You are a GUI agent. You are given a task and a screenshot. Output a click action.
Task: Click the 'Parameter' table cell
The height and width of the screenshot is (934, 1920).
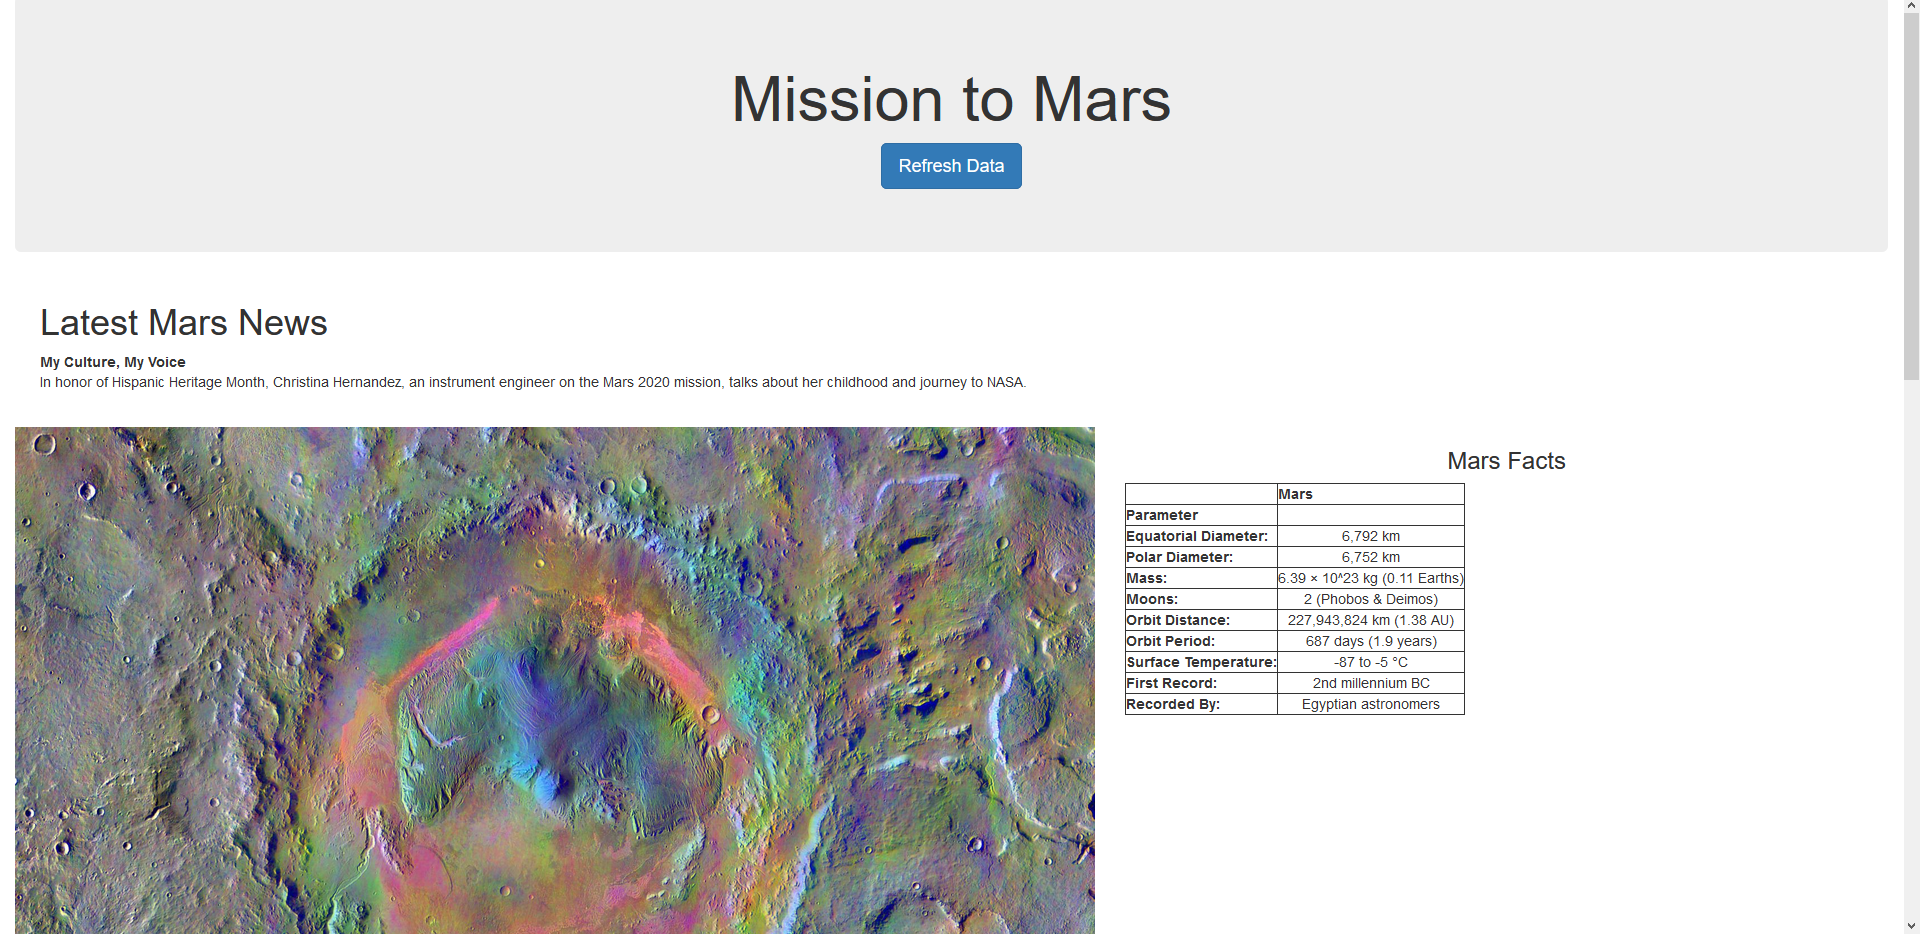1201,515
